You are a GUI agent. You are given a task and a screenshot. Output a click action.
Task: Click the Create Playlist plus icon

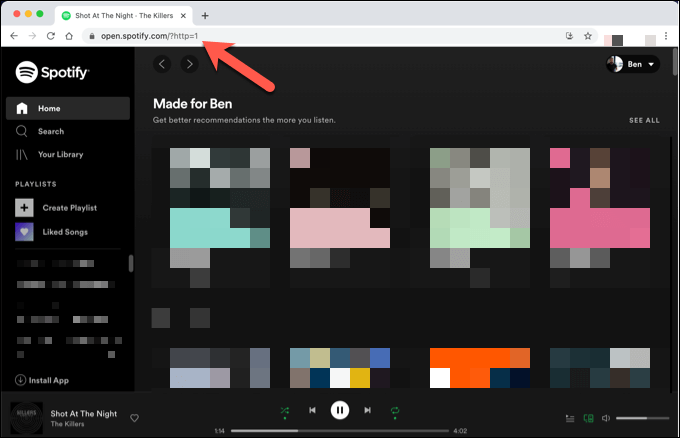[x=25, y=207]
